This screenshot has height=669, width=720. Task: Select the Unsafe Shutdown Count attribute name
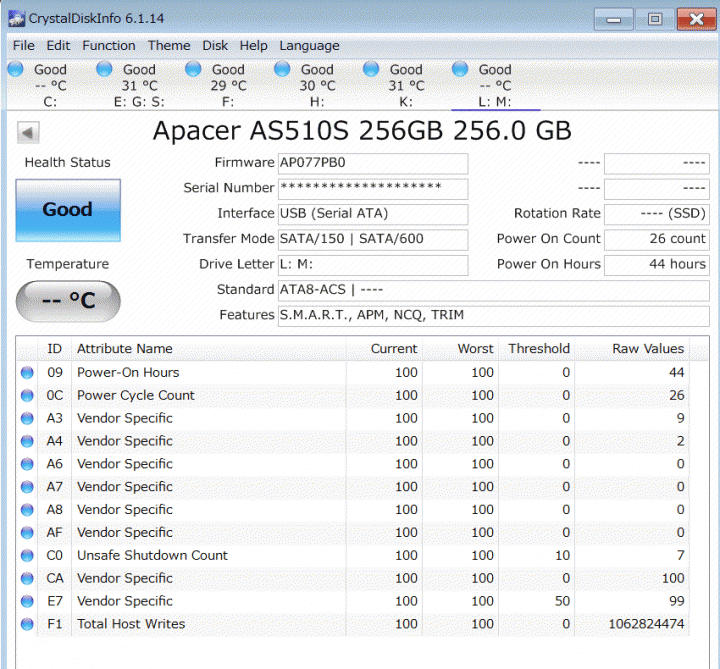coord(152,555)
